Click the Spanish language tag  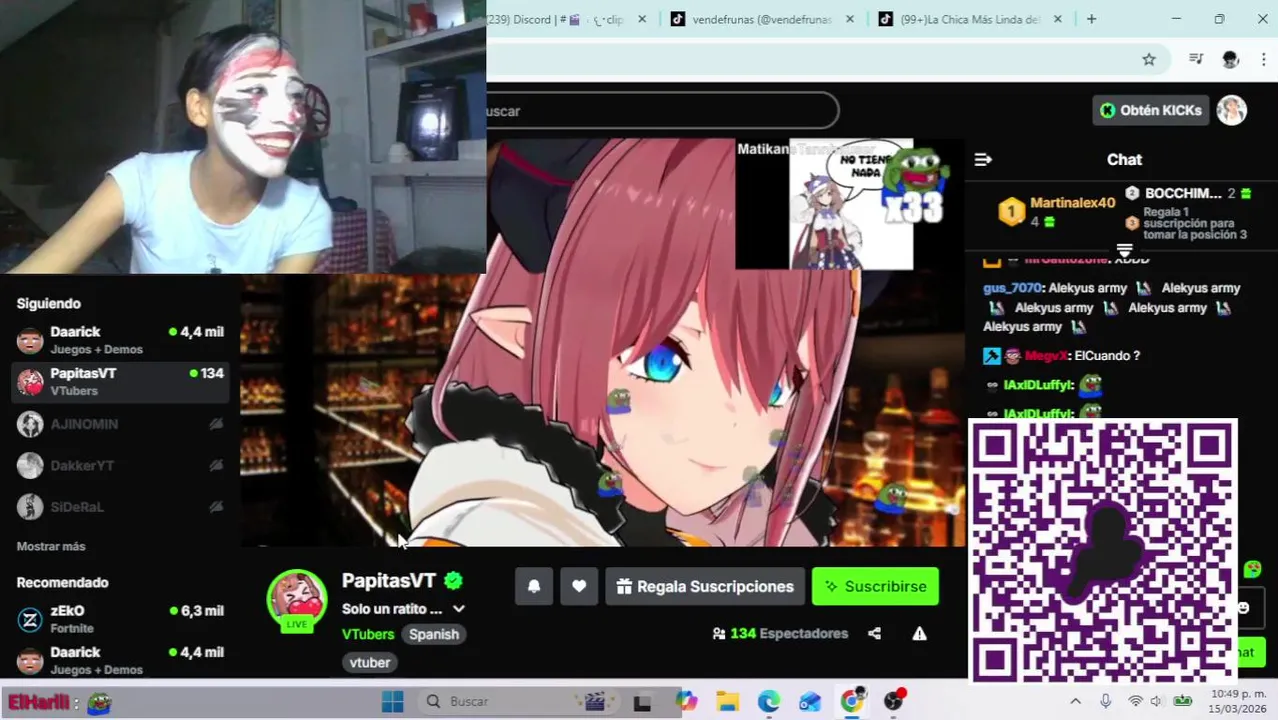(434, 634)
